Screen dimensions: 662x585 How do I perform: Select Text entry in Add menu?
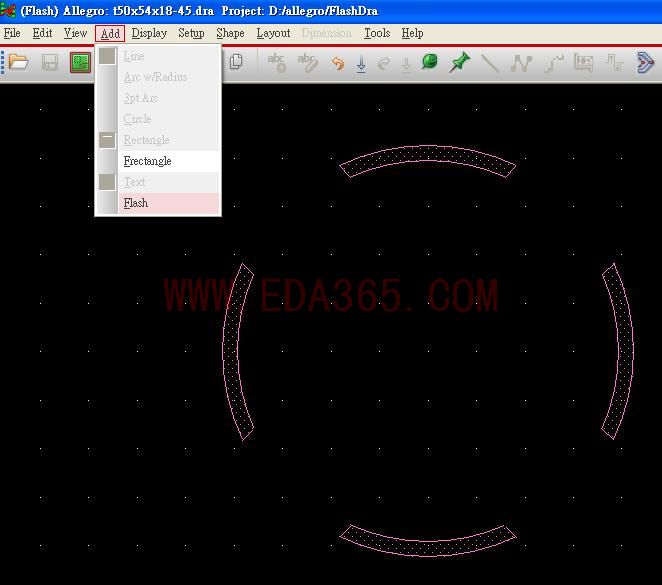click(169, 182)
